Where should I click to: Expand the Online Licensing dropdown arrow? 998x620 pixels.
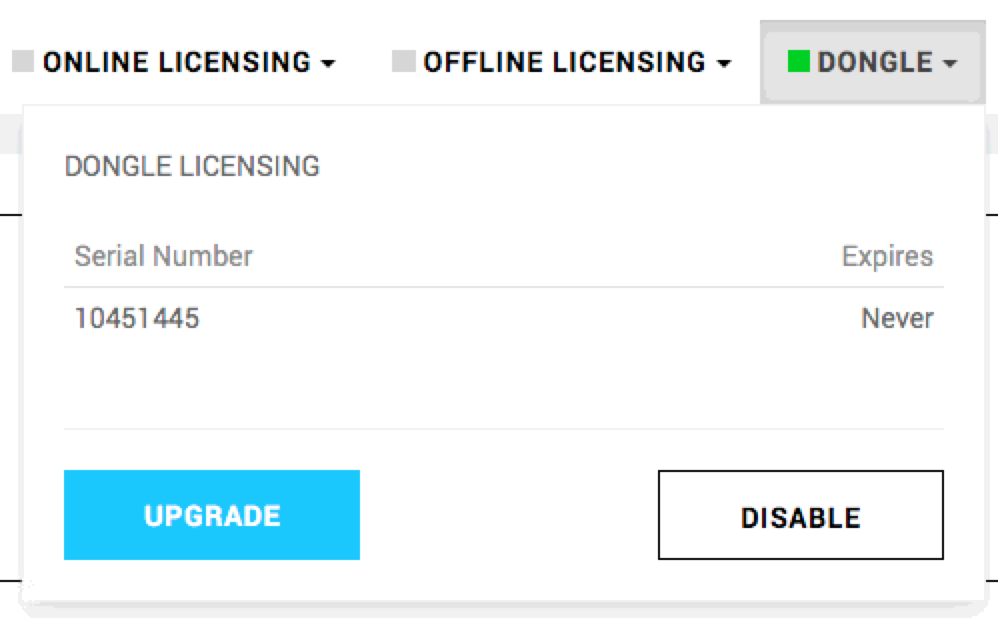click(328, 63)
